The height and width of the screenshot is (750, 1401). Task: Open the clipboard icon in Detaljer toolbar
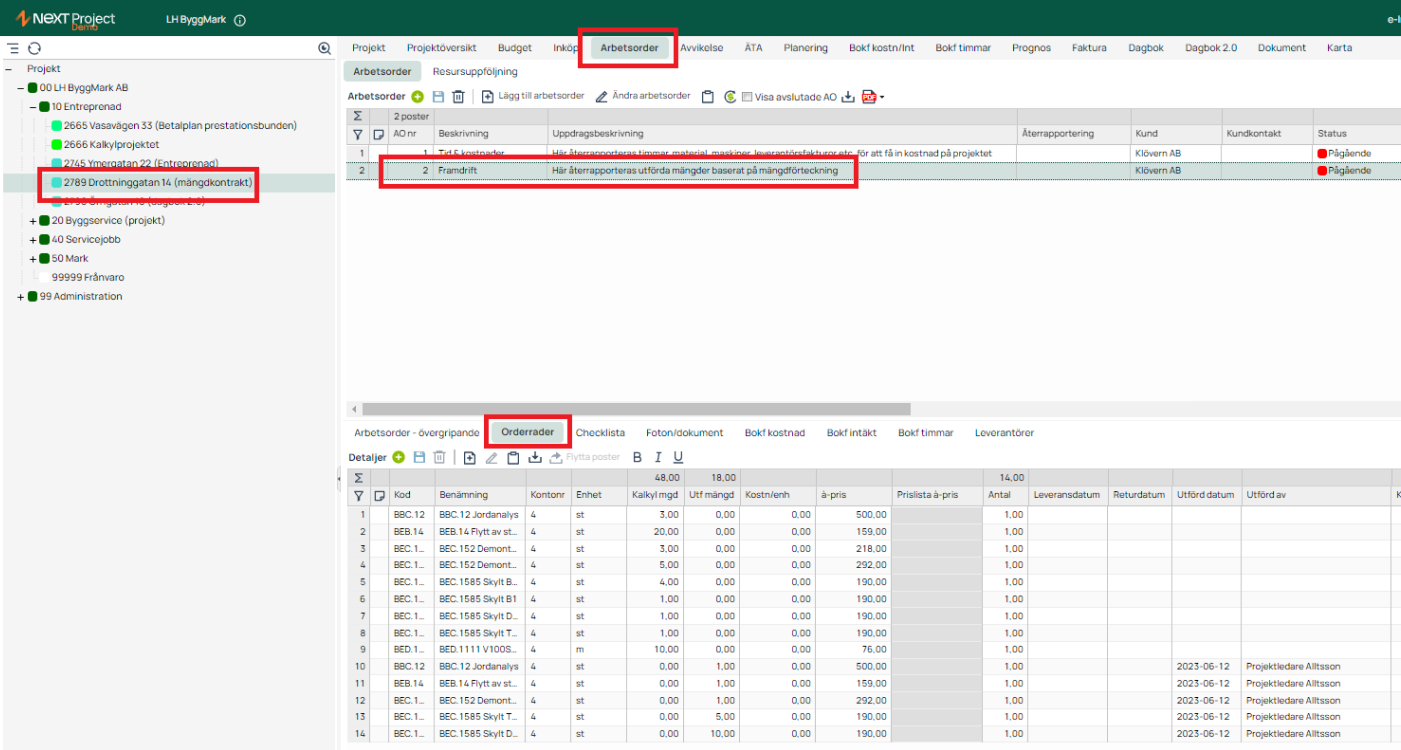coord(513,457)
